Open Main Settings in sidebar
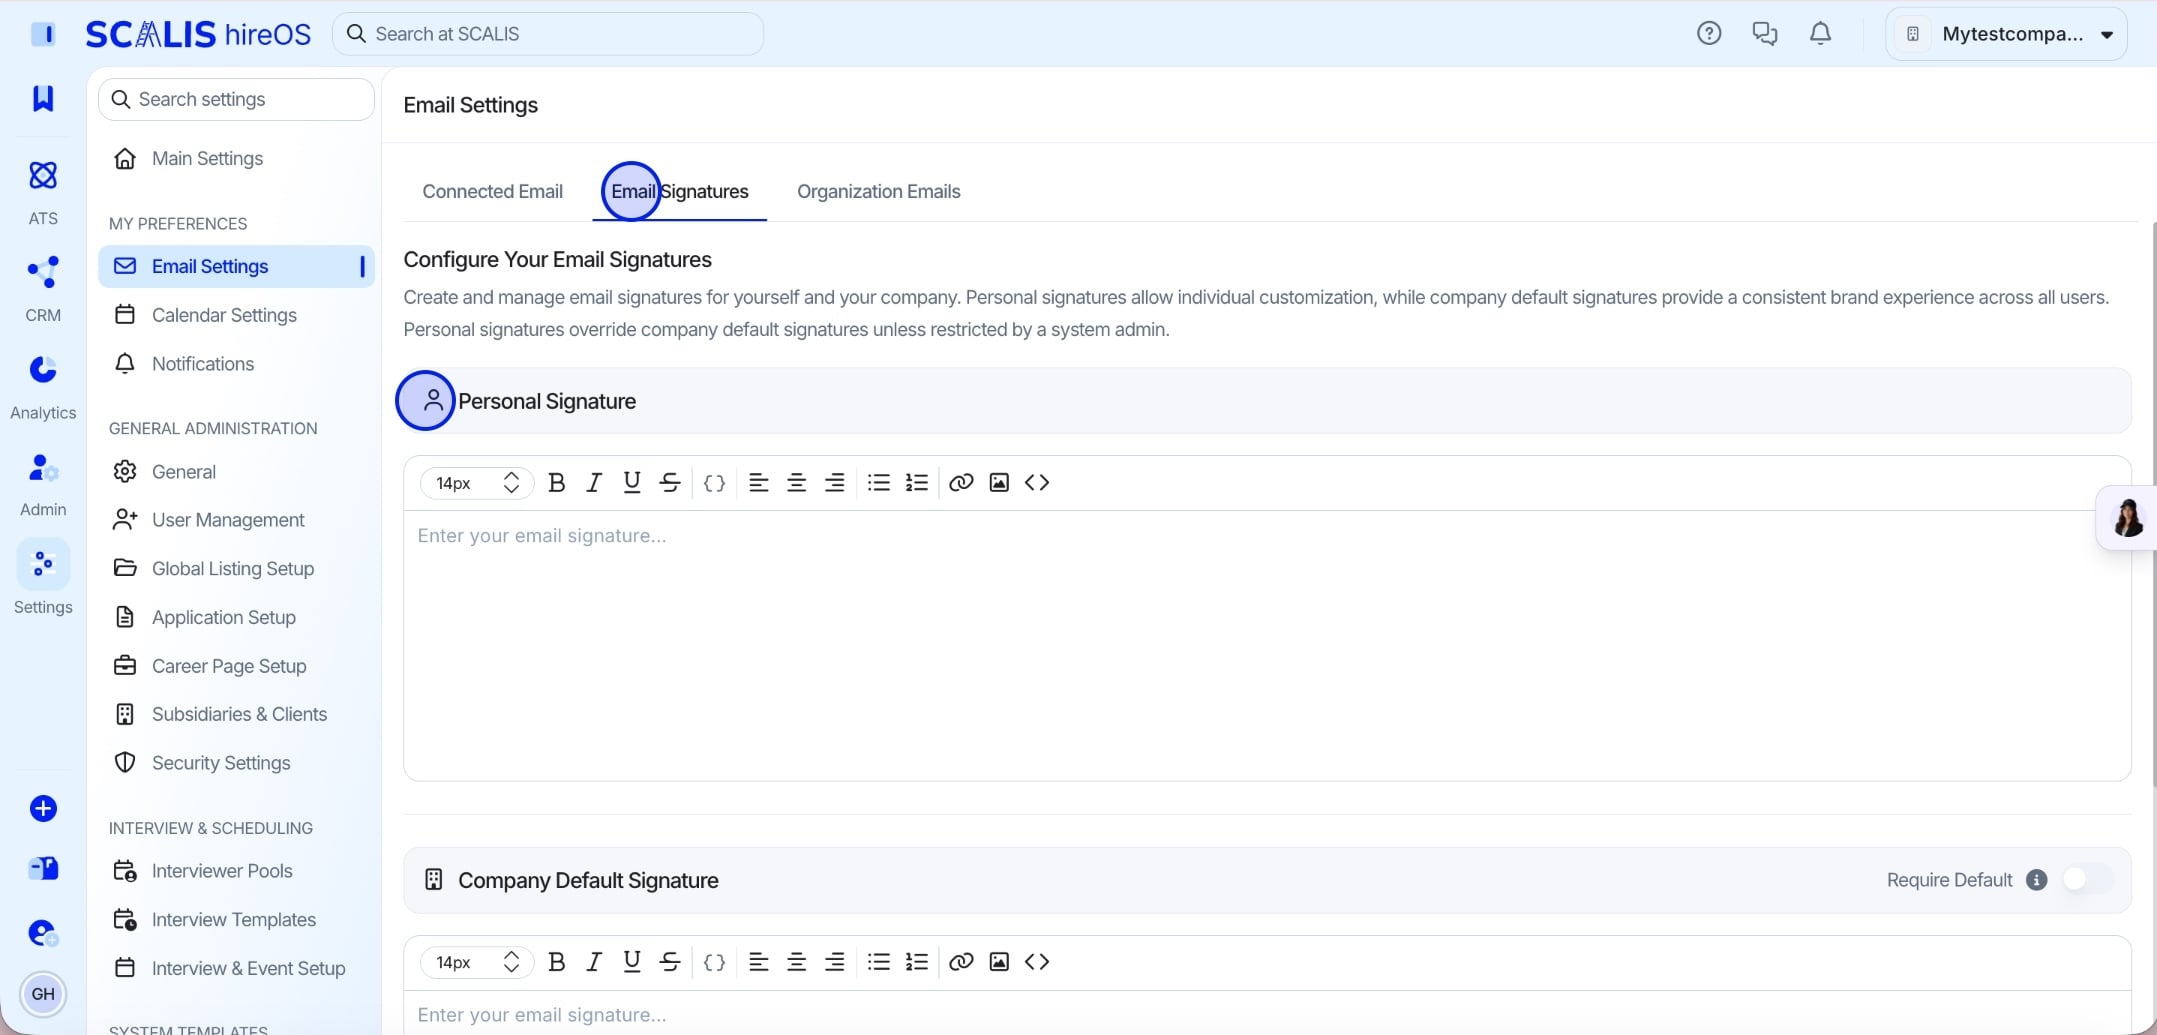The image size is (2157, 1035). (x=236, y=158)
